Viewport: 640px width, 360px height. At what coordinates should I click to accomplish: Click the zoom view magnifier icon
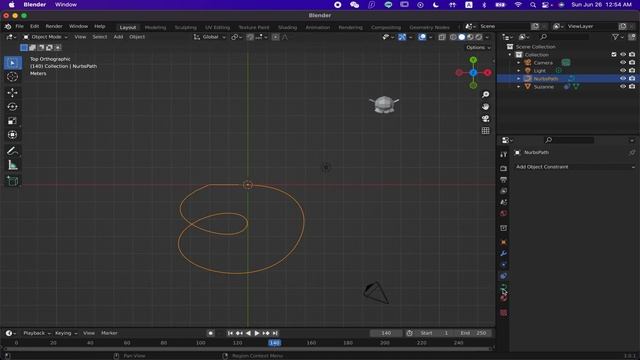click(x=485, y=95)
